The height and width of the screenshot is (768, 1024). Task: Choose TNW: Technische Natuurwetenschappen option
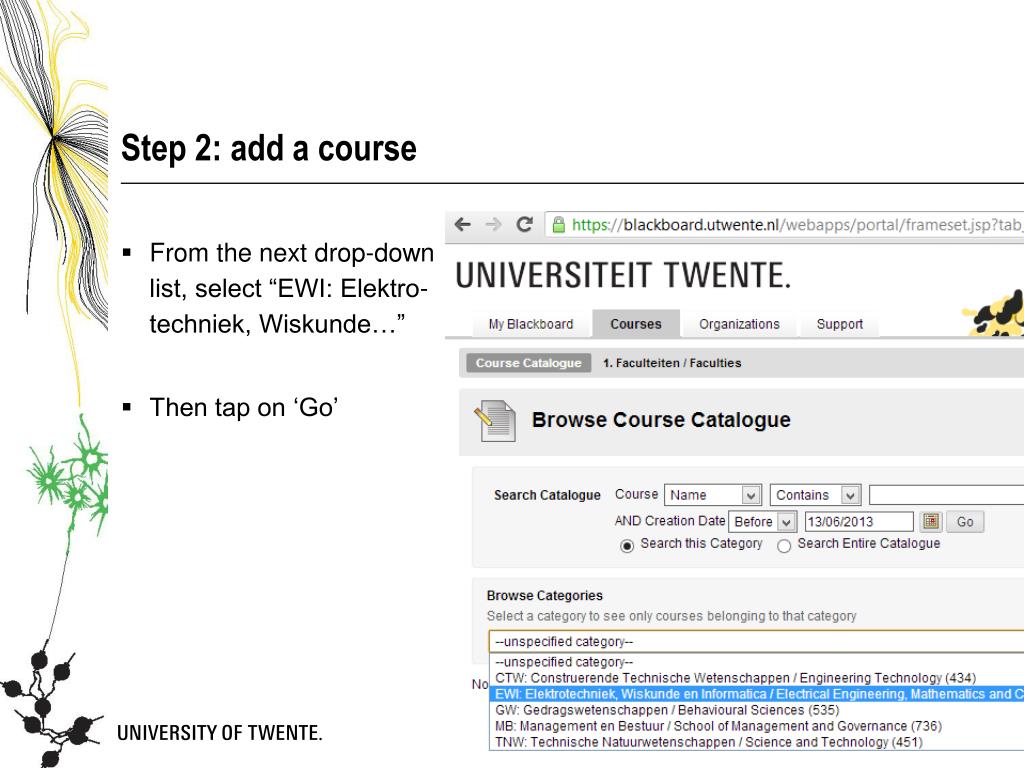(757, 742)
